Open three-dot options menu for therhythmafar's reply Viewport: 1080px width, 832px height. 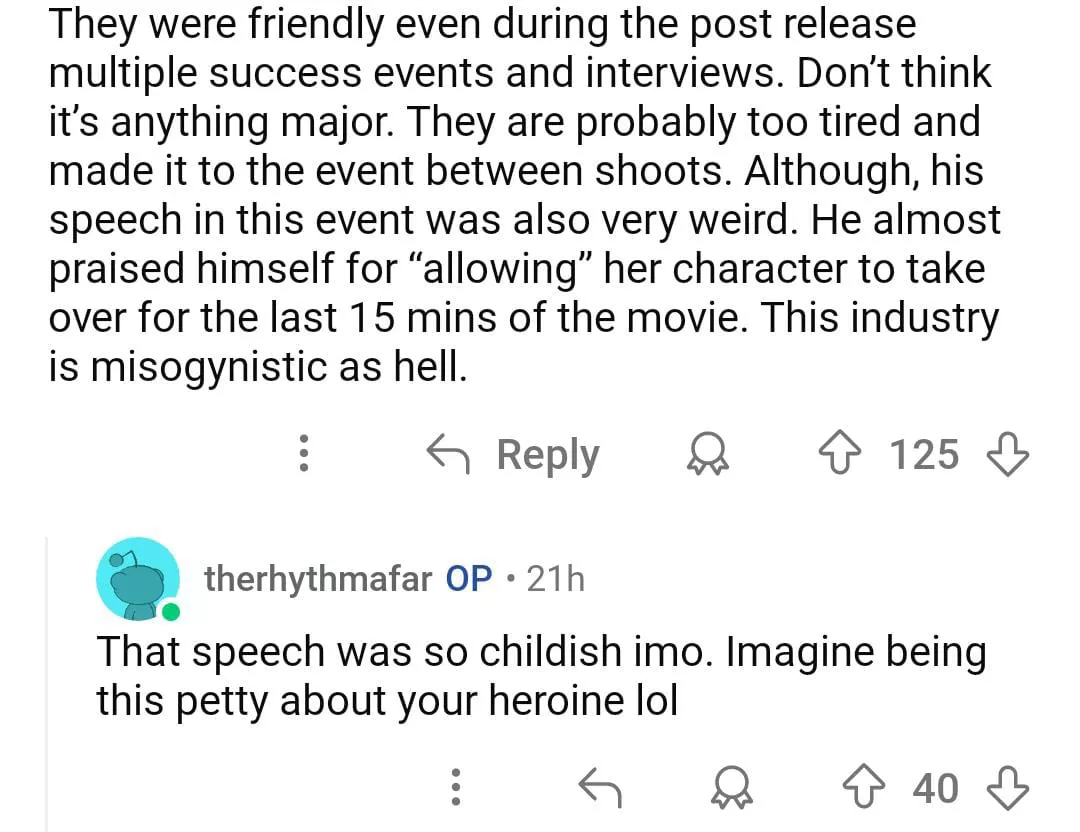click(x=456, y=788)
